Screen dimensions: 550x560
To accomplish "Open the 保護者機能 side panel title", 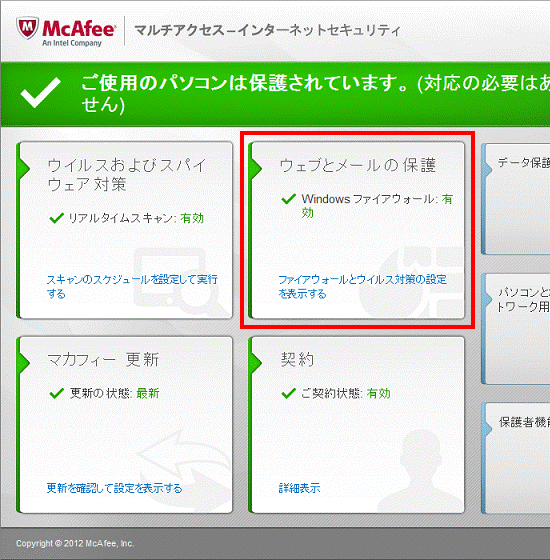I will (524, 422).
